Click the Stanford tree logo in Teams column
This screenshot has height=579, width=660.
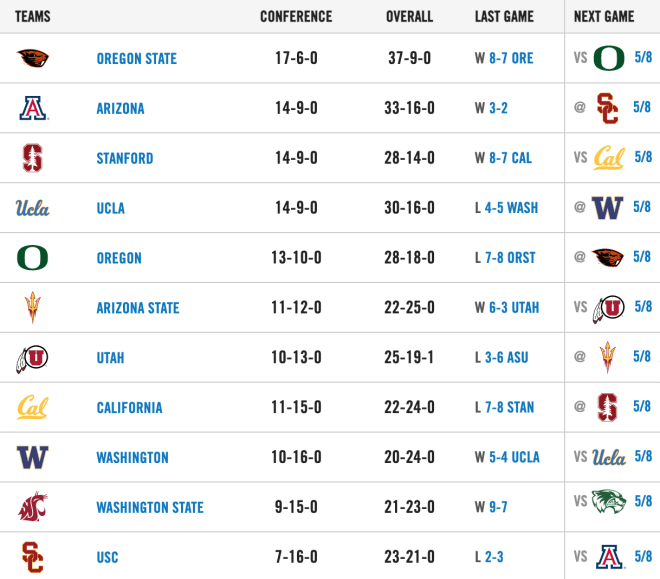pos(32,158)
